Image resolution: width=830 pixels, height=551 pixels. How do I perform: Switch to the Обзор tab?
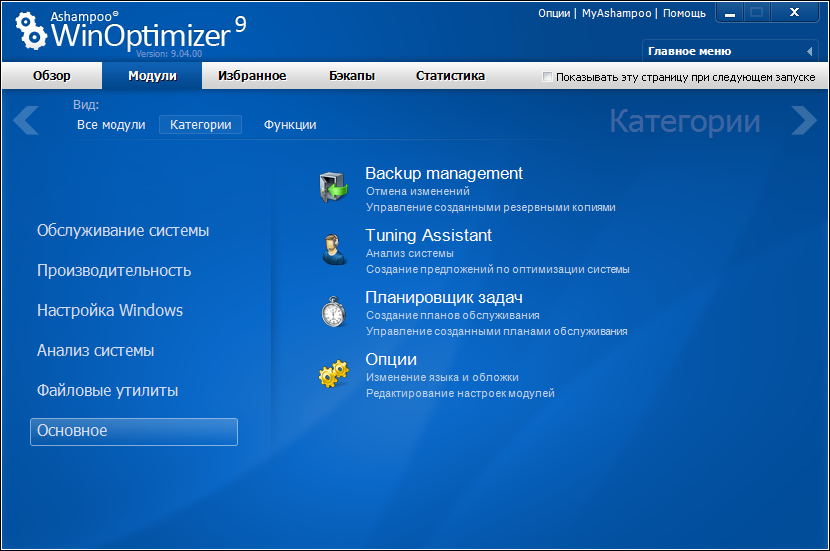[x=52, y=76]
